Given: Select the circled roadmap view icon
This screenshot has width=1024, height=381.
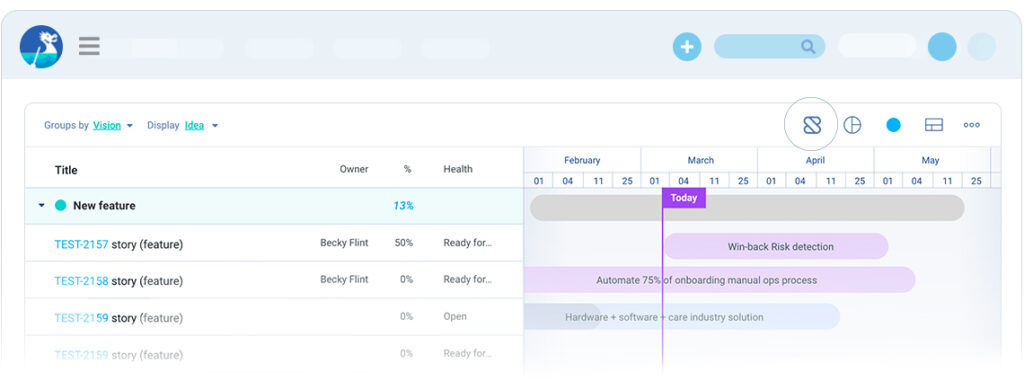Looking at the screenshot, I should point(812,125).
